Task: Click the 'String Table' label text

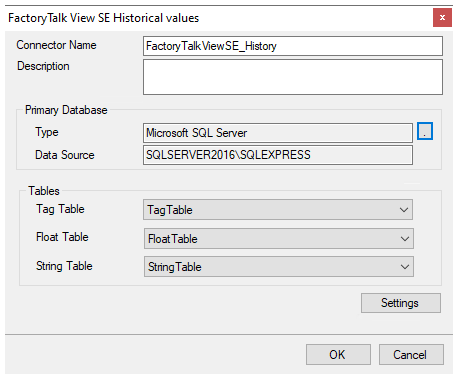Action: [64, 266]
